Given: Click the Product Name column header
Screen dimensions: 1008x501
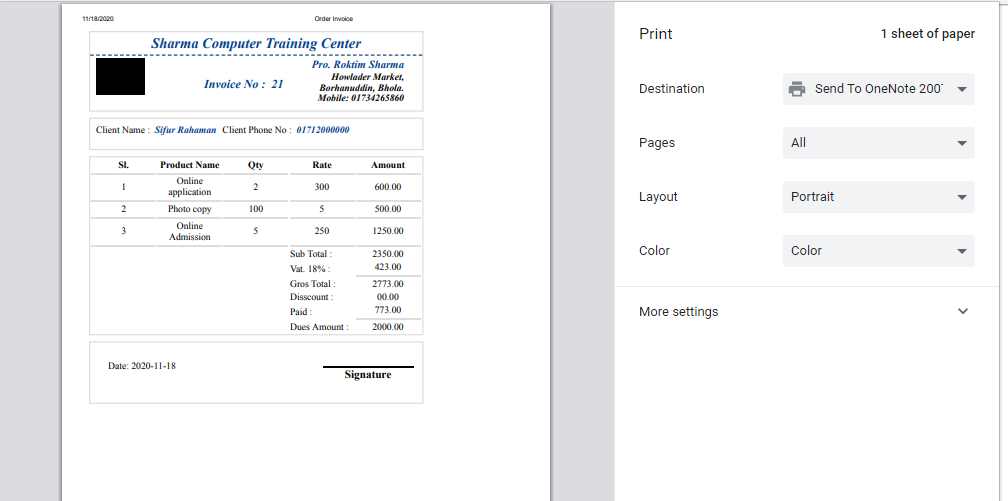Looking at the screenshot, I should [189, 165].
